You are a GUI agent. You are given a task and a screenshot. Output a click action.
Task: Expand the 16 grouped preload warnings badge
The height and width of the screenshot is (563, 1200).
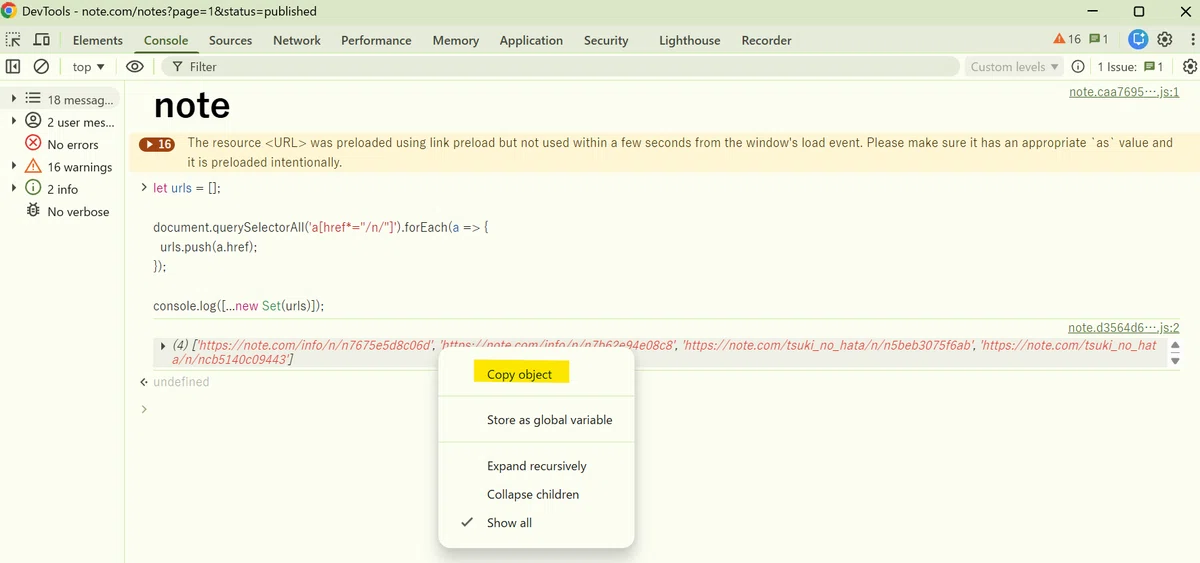[157, 144]
